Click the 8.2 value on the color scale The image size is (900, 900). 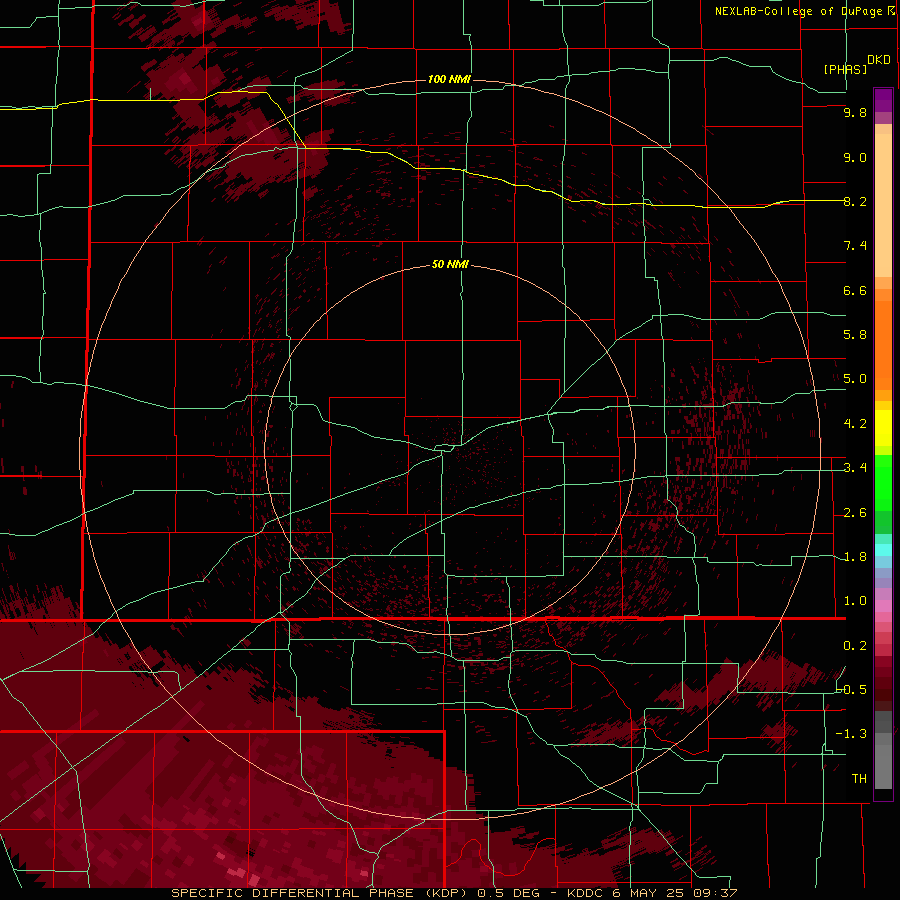click(855, 201)
